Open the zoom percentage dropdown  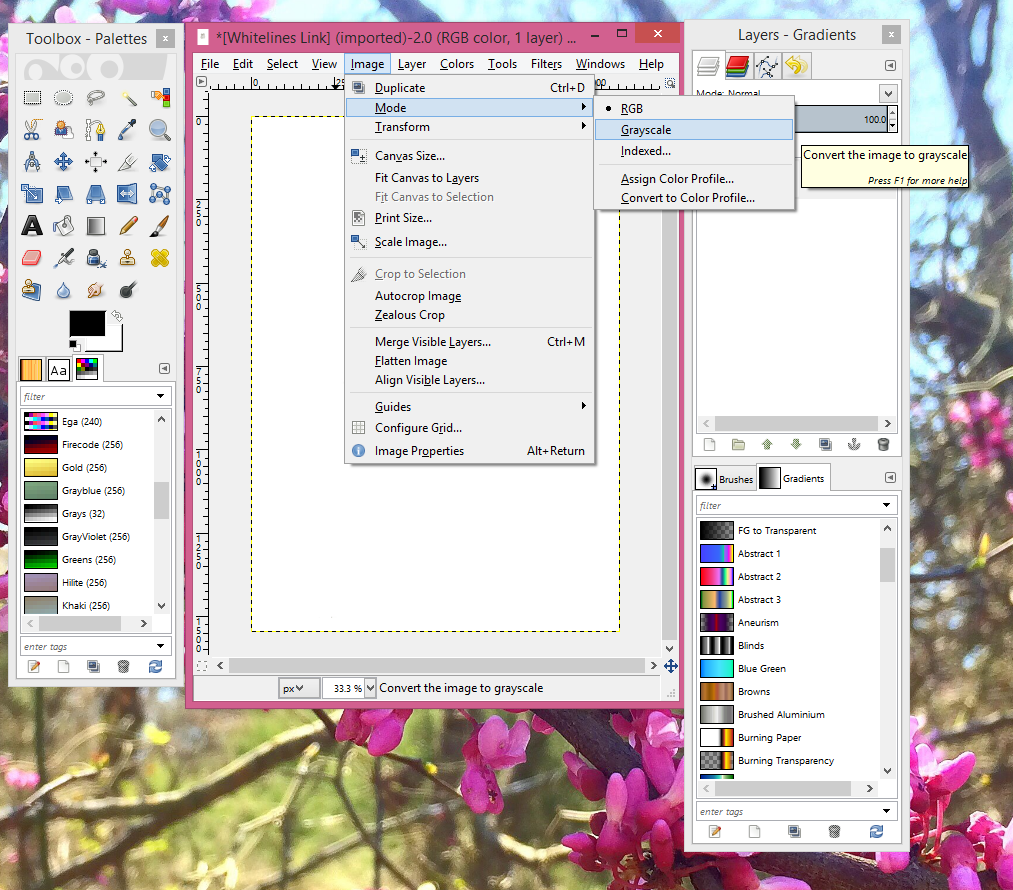(370, 688)
